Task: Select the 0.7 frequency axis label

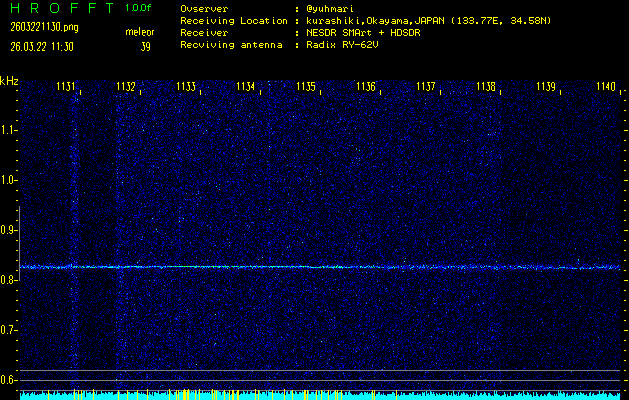Action: tap(9, 330)
